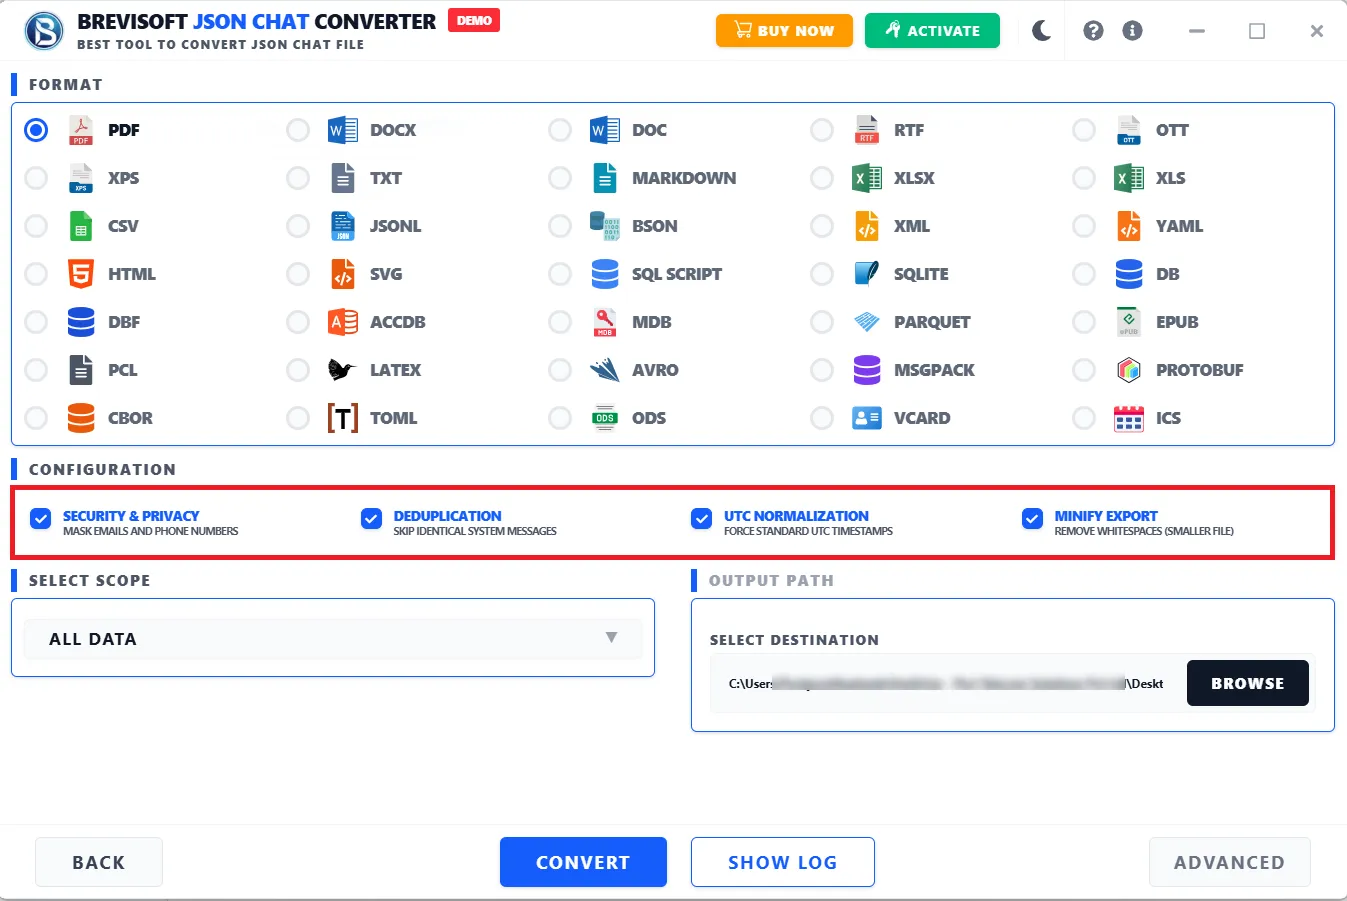Screen dimensions: 1347x901
Task: Select the ODS radio button
Action: (x=560, y=418)
